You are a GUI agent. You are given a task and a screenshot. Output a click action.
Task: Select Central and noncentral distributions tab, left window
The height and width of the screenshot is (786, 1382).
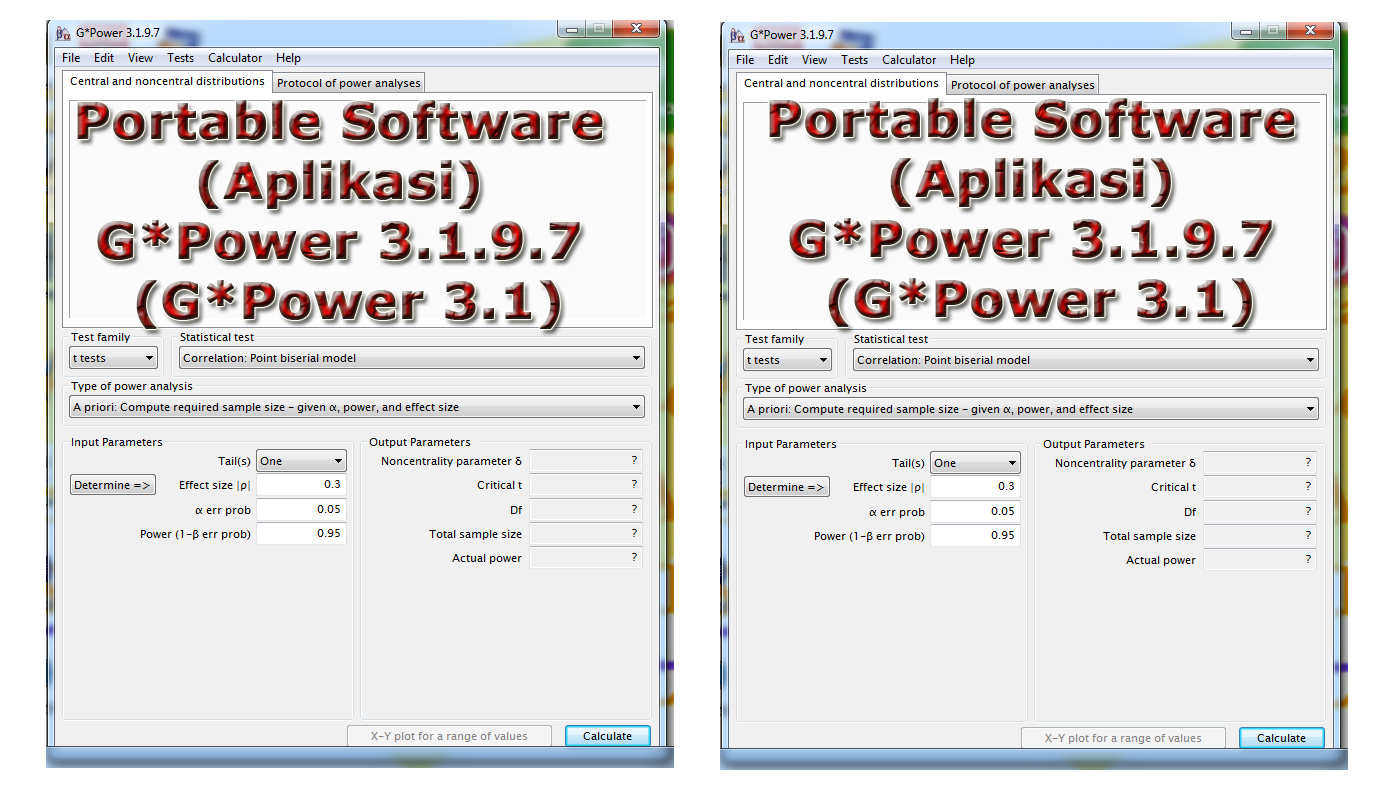pyautogui.click(x=167, y=81)
